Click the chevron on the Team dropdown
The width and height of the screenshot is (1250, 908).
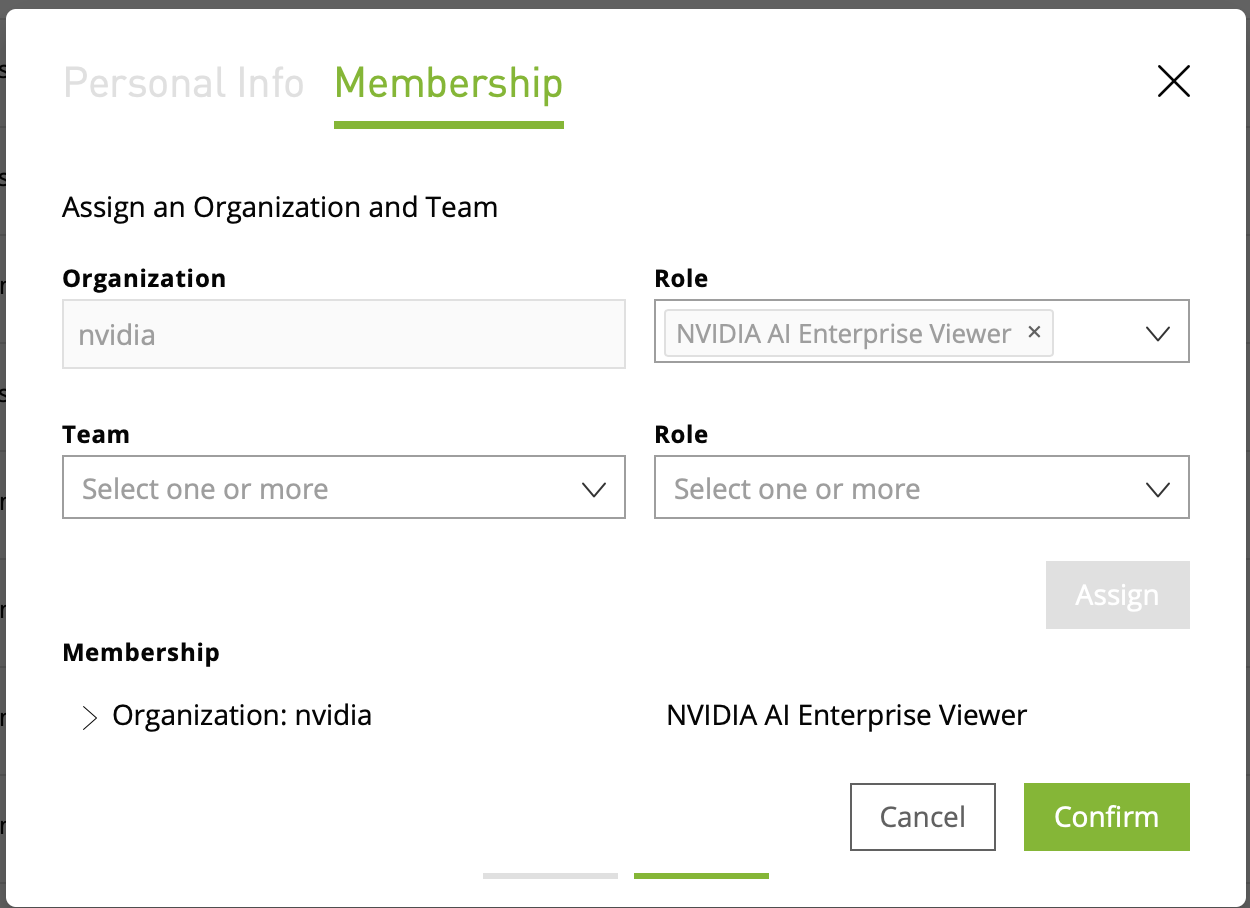595,488
